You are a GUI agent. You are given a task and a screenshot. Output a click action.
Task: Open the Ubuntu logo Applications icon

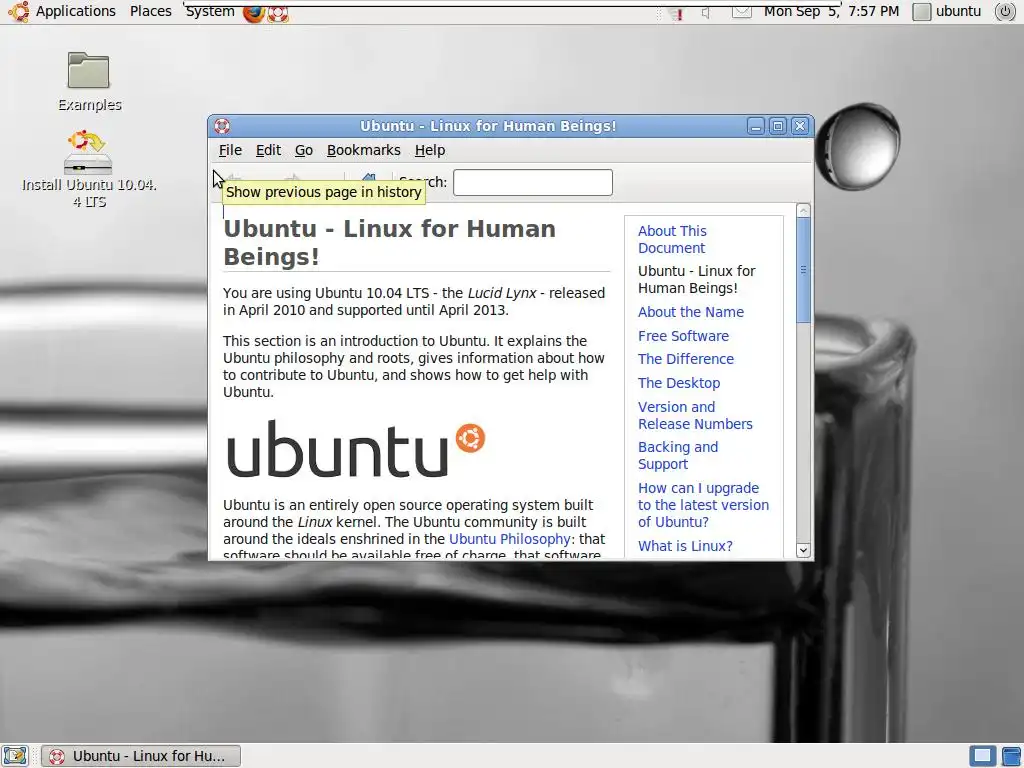pos(18,11)
